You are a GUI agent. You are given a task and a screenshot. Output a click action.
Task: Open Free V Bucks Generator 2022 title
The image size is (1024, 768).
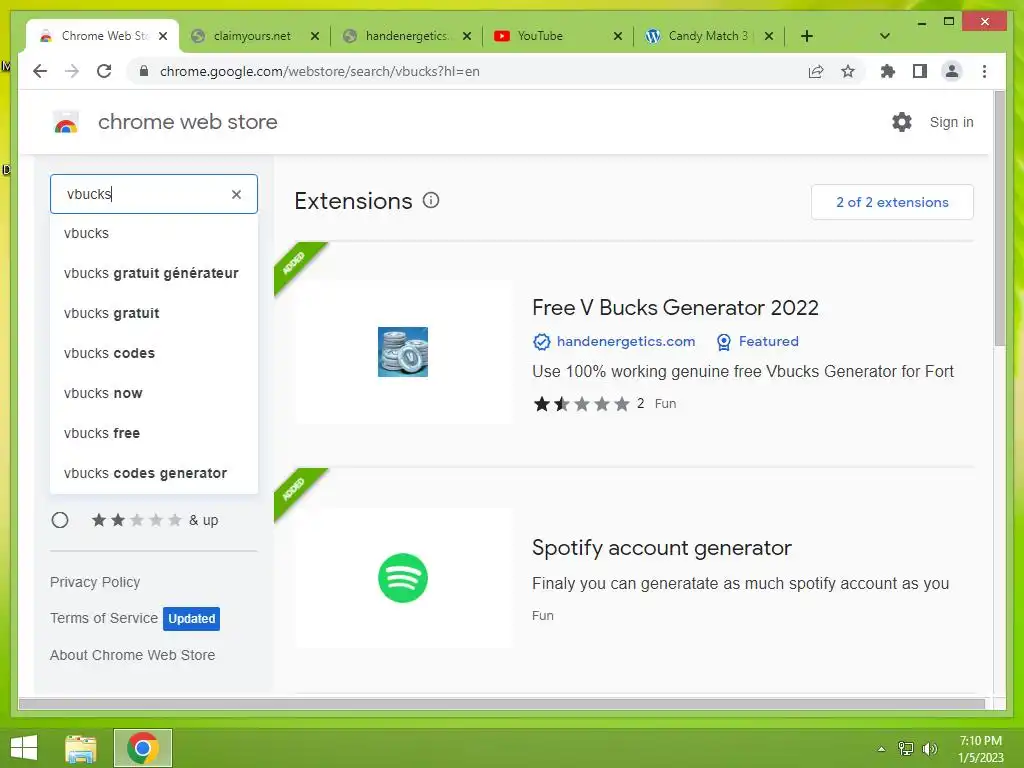(675, 308)
